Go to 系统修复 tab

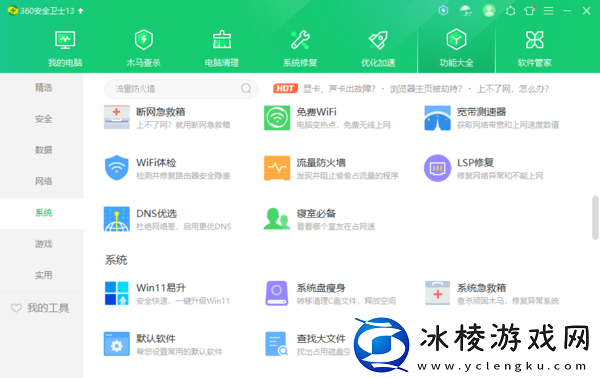pyautogui.click(x=300, y=49)
